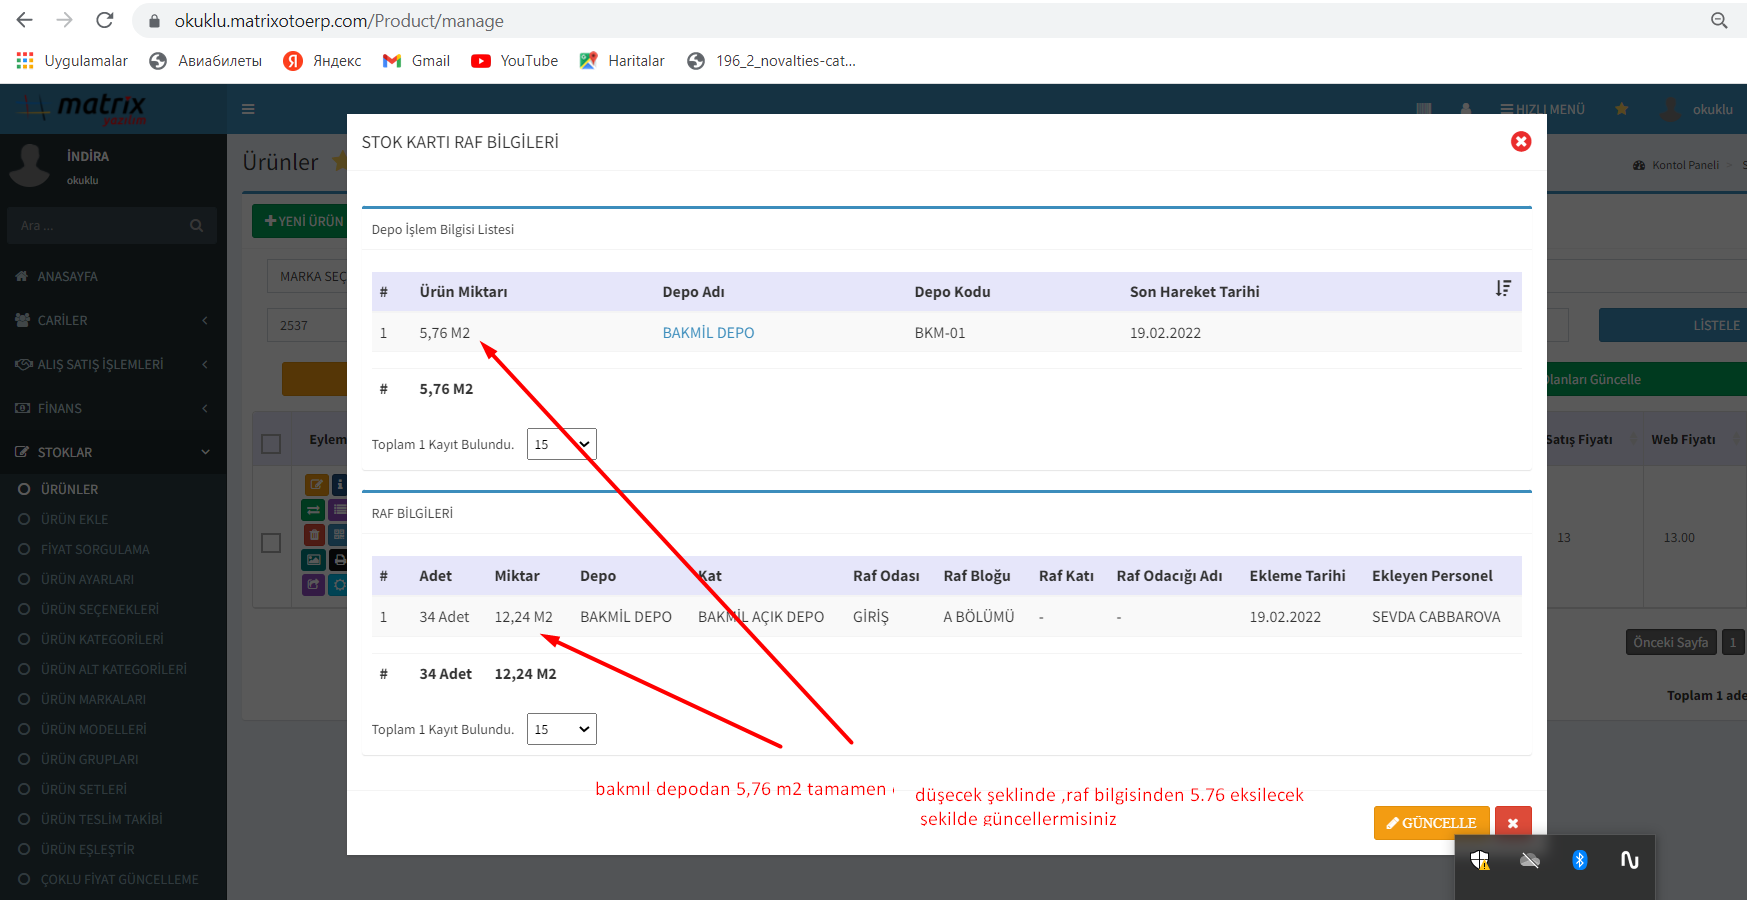Screen dimensions: 1747x900
Task: Open ANASAYFA in the sidebar
Action: pos(67,276)
